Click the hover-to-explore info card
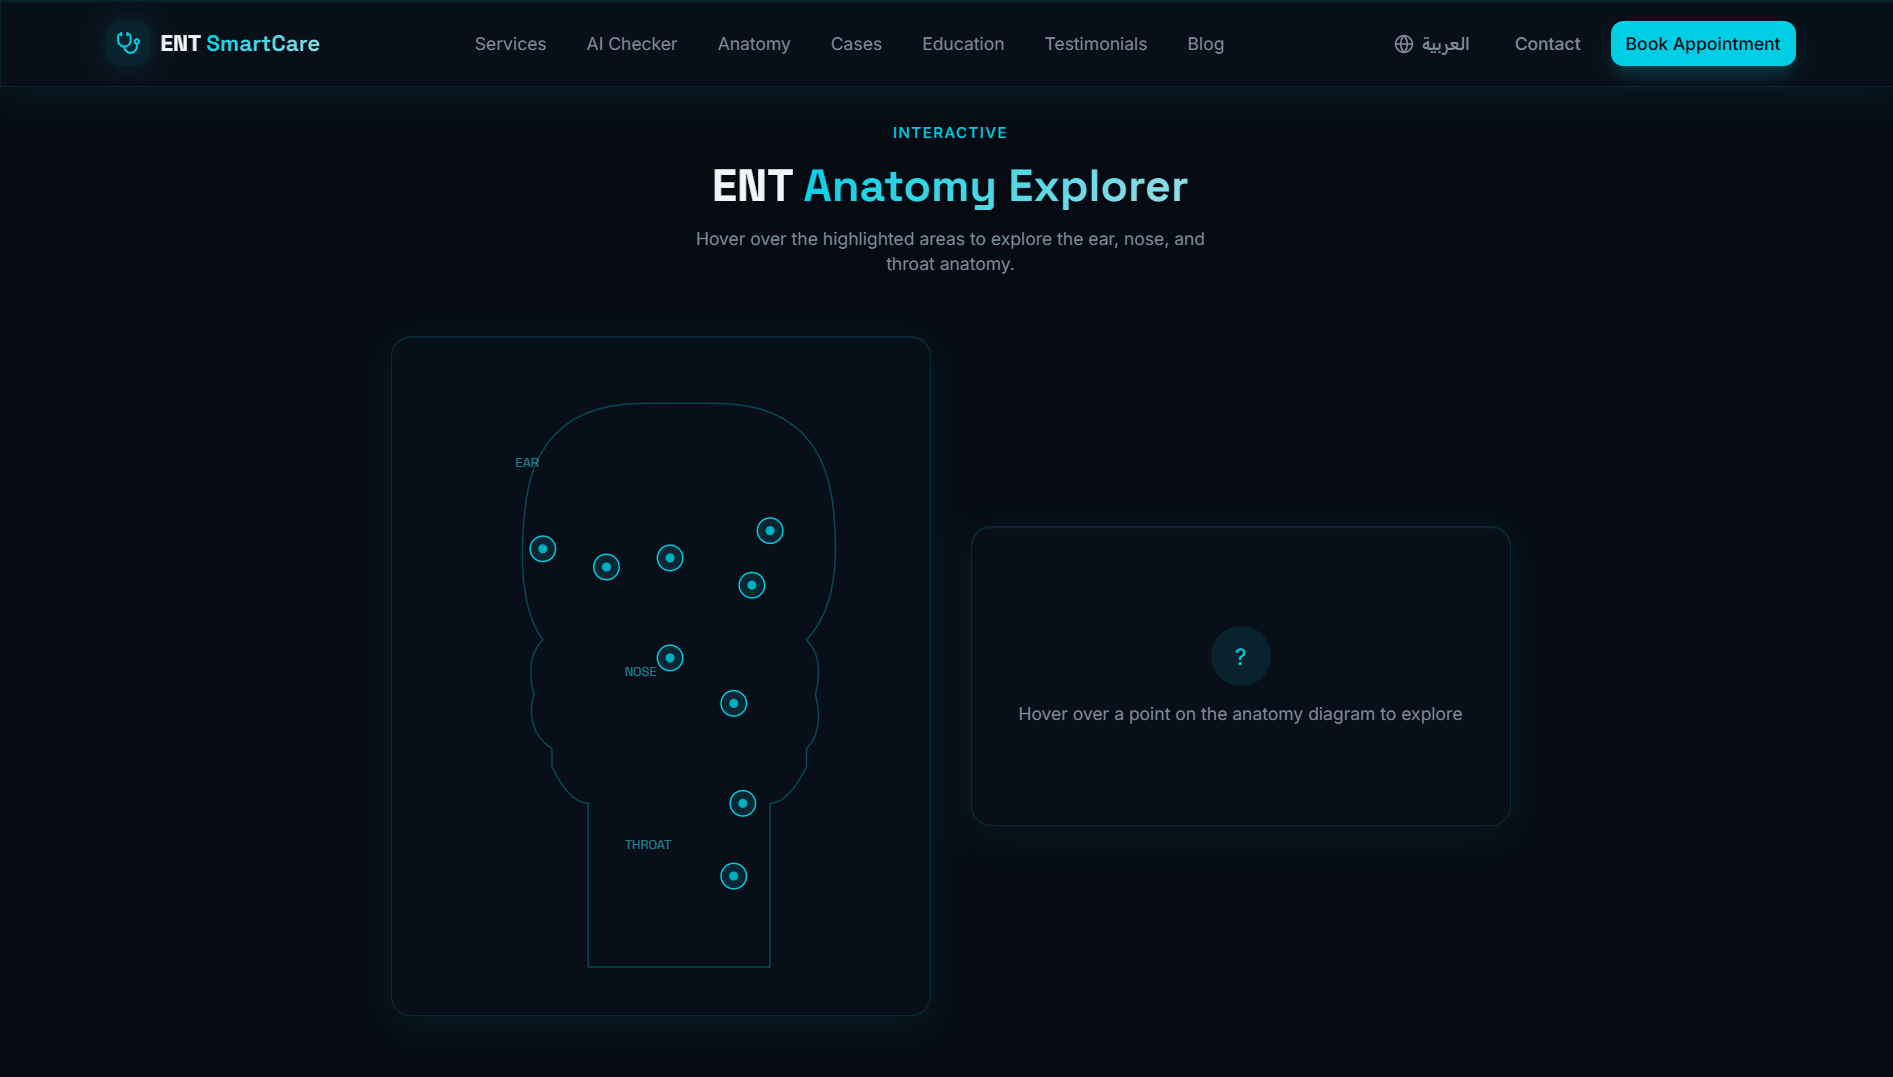 1240,760
